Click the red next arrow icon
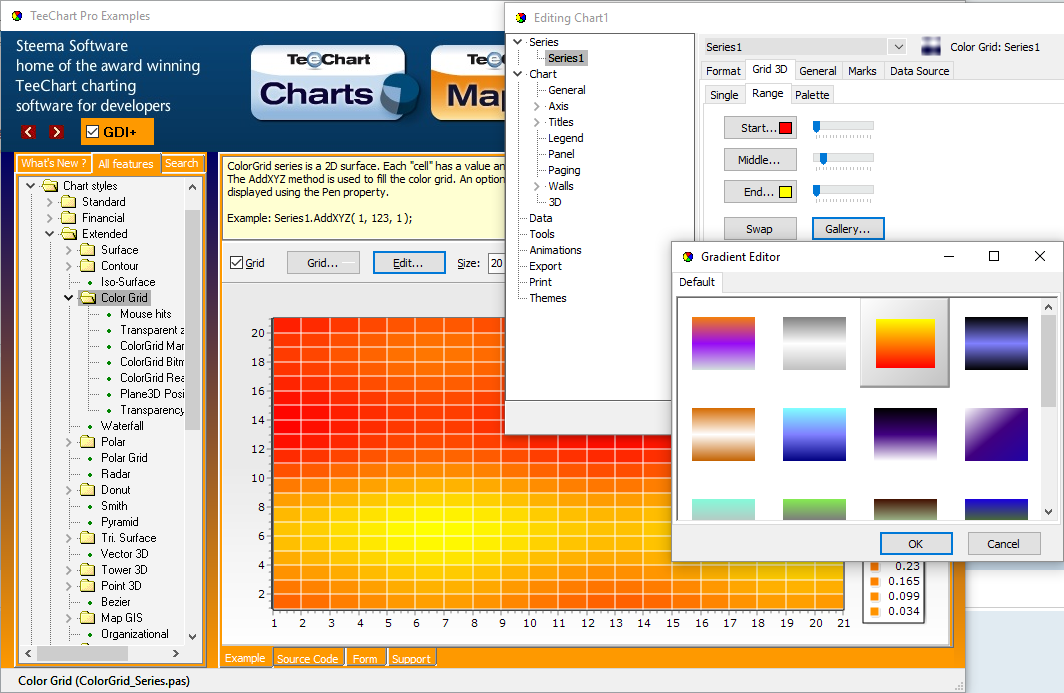This screenshot has height=693, width=1064. coord(56,132)
